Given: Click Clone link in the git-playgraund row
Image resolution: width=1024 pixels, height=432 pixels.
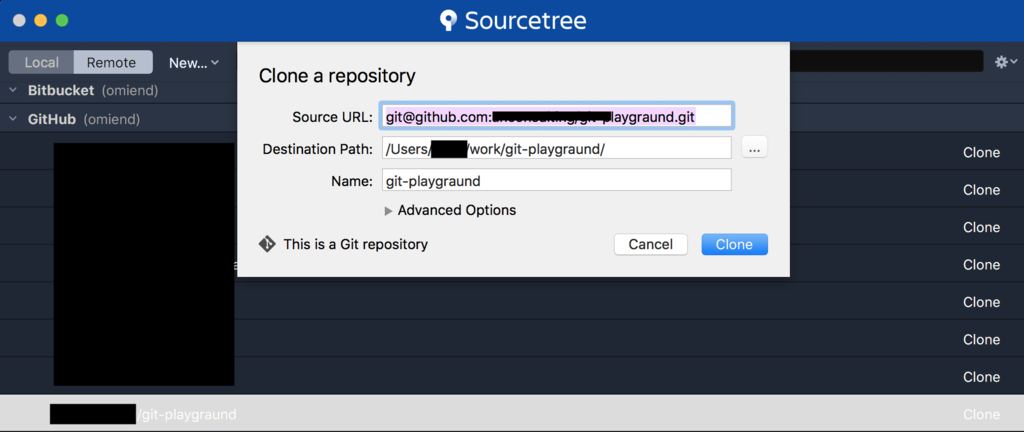Looking at the screenshot, I should pos(982,414).
